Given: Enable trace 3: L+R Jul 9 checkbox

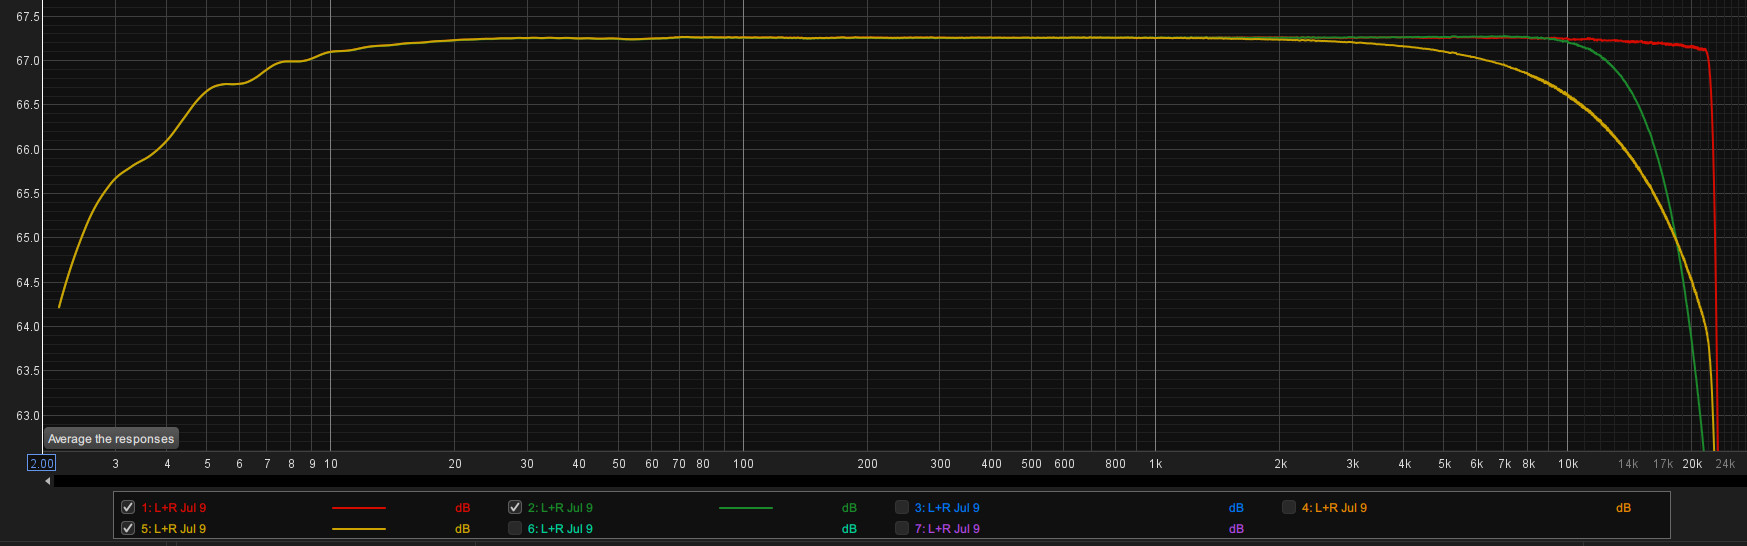Looking at the screenshot, I should click(902, 507).
